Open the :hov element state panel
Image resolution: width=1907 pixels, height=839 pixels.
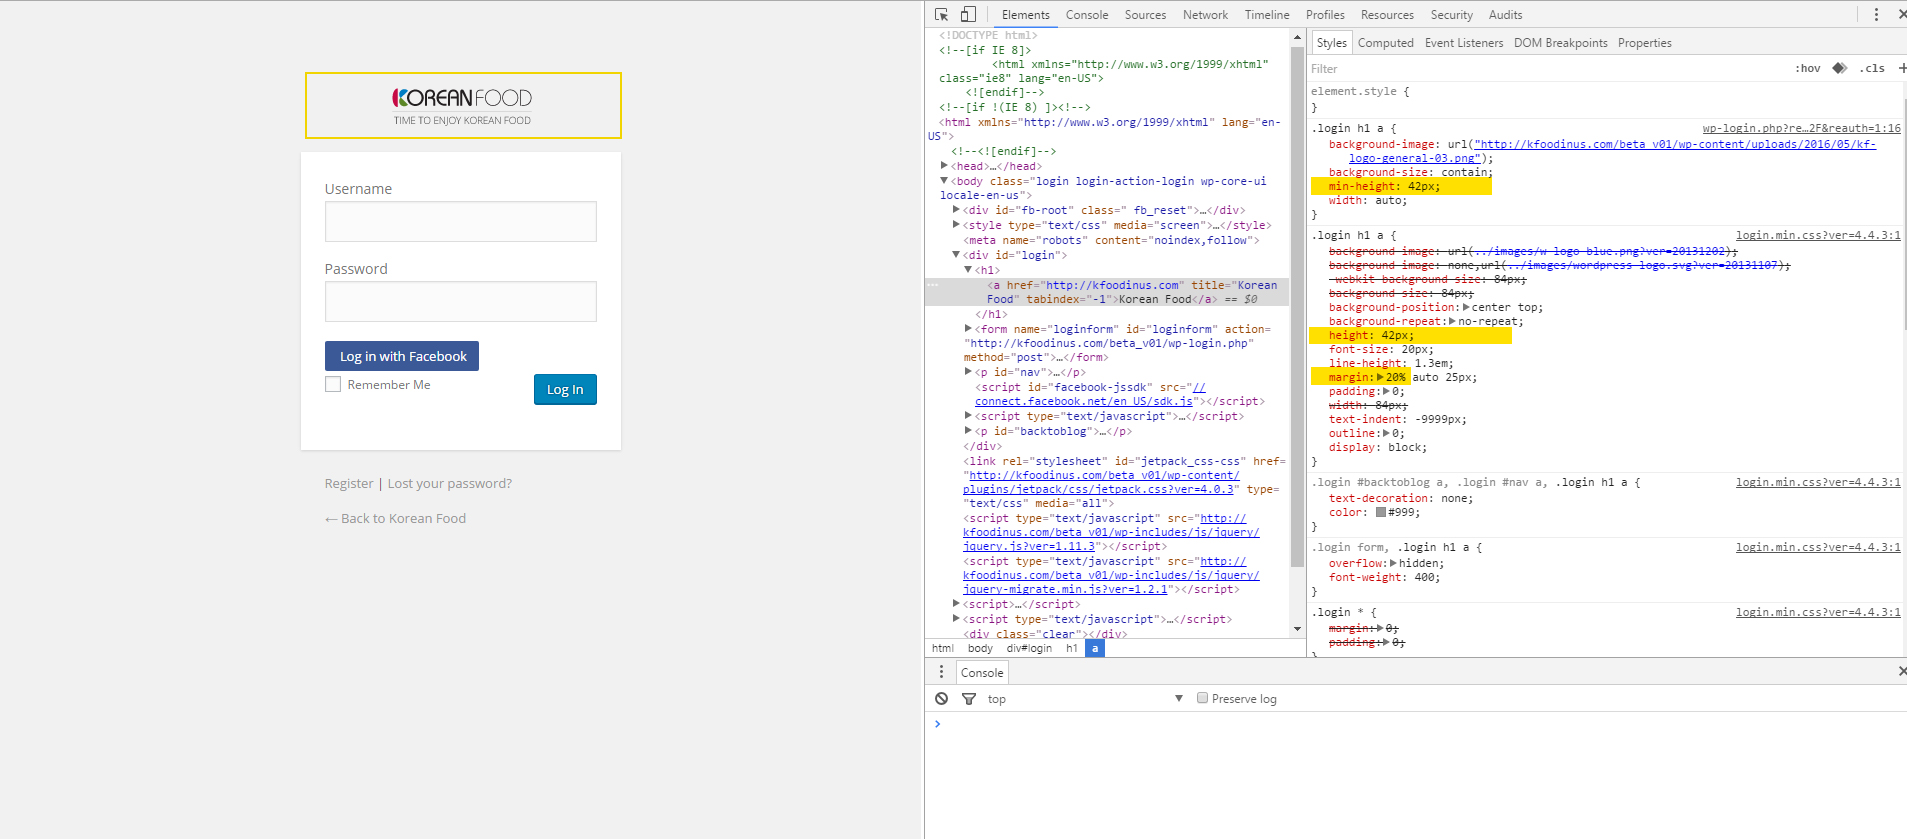tap(1808, 68)
